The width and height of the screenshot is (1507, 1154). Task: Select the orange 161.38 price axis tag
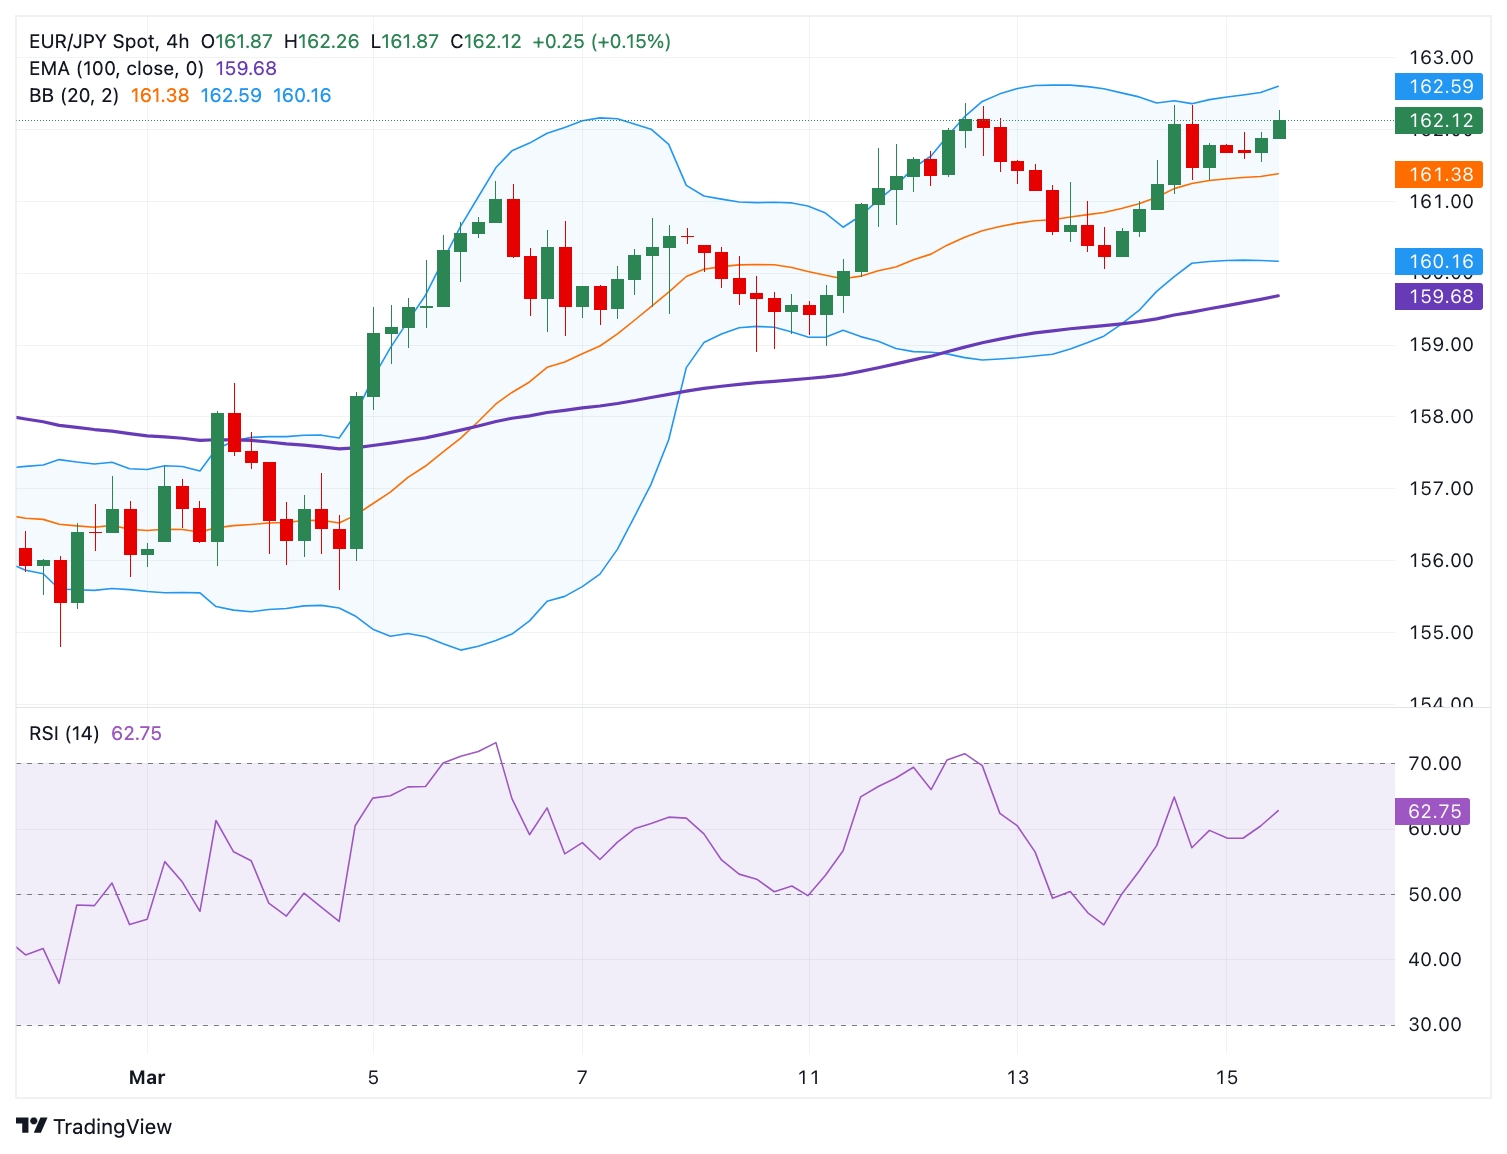coord(1439,175)
